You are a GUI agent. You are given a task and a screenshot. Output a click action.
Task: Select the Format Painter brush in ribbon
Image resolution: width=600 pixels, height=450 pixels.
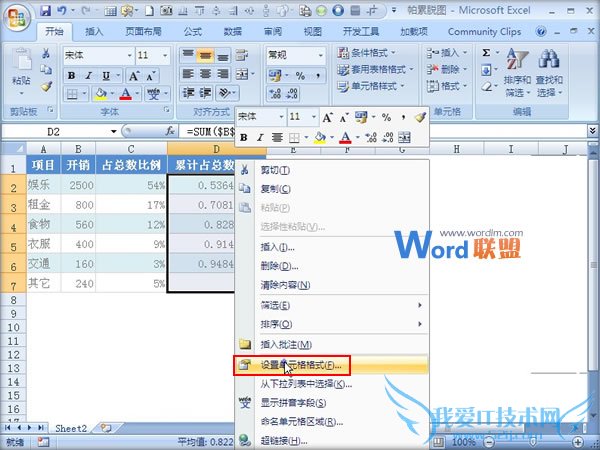[x=46, y=86]
